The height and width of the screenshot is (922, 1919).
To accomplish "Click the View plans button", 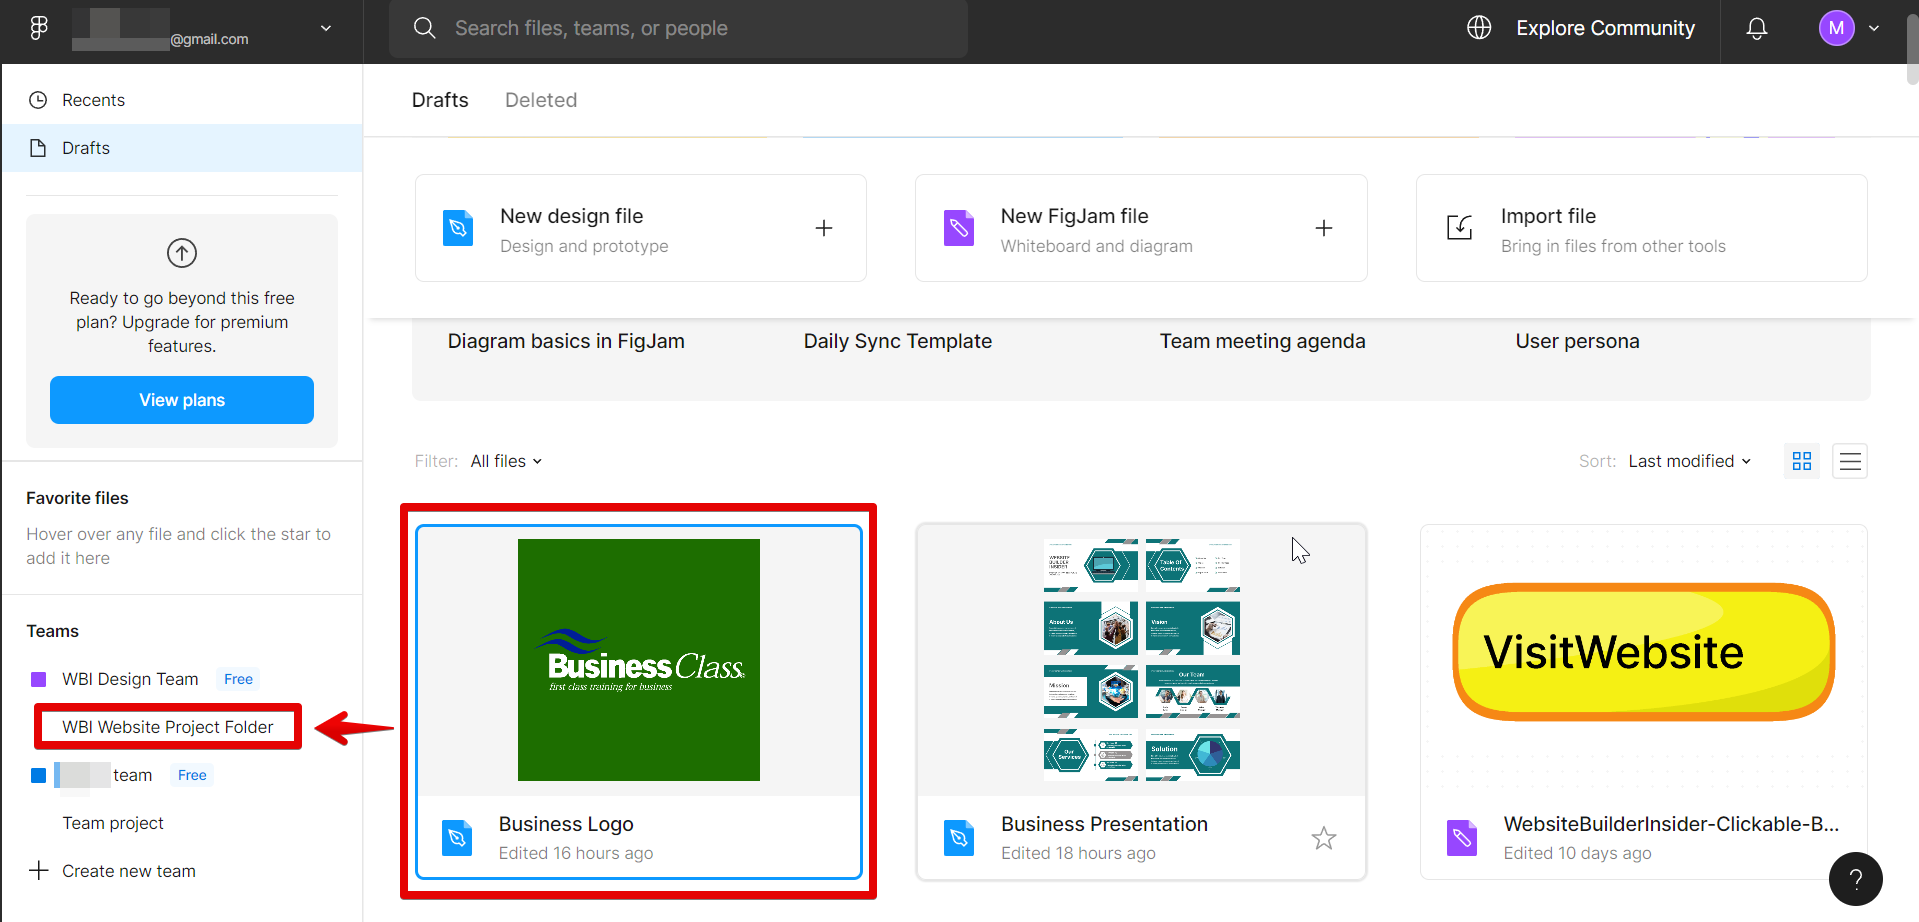I will (x=182, y=400).
